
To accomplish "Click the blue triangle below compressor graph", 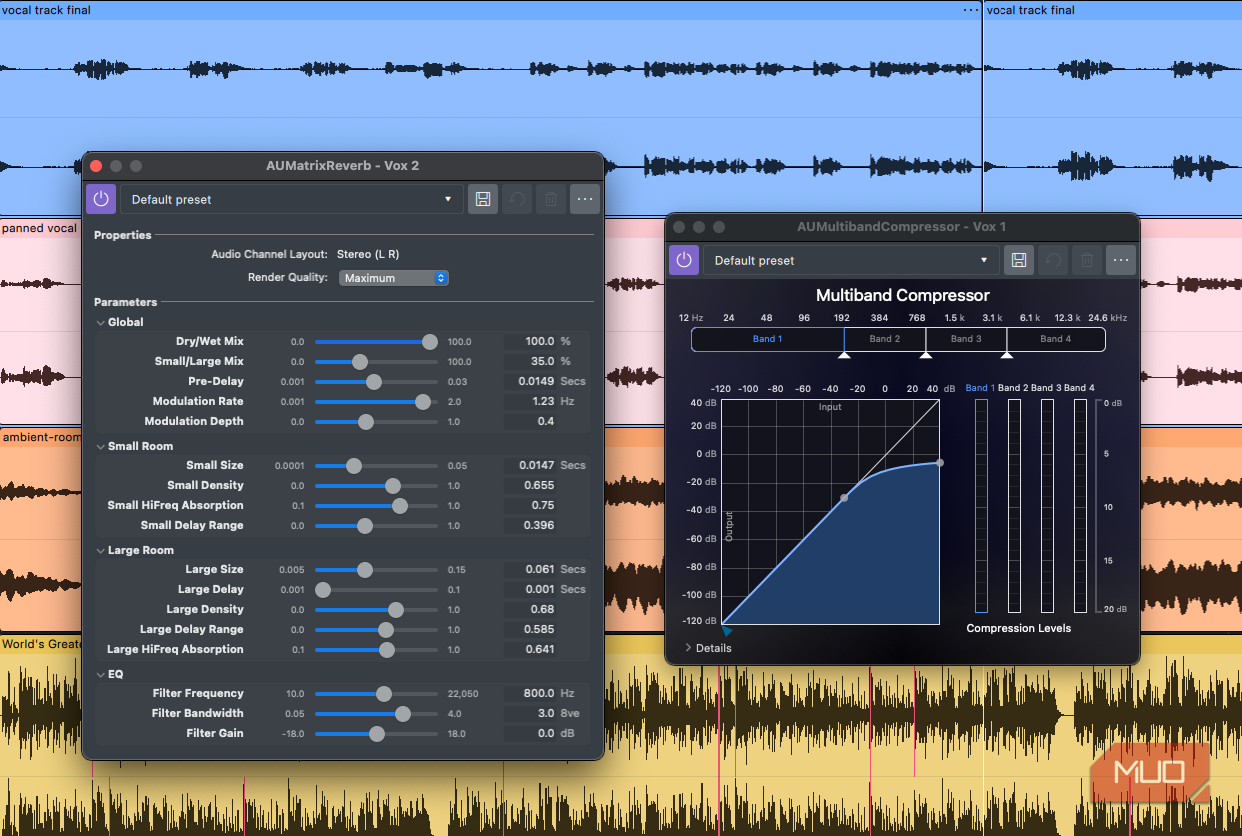I will click(727, 631).
